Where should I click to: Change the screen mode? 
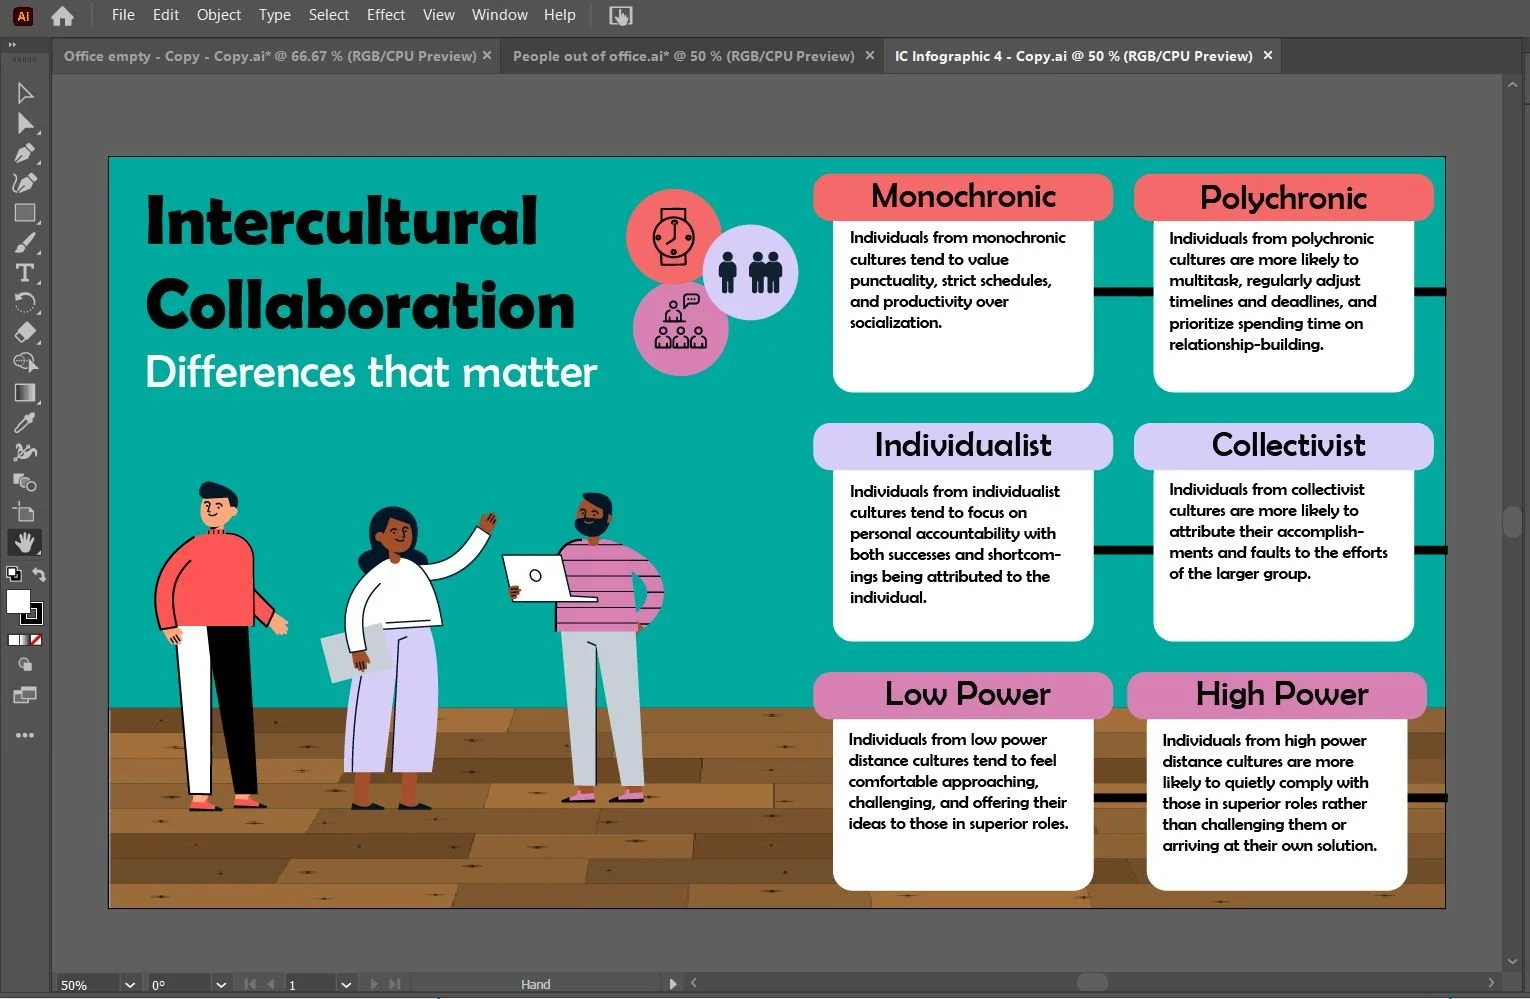[x=25, y=695]
